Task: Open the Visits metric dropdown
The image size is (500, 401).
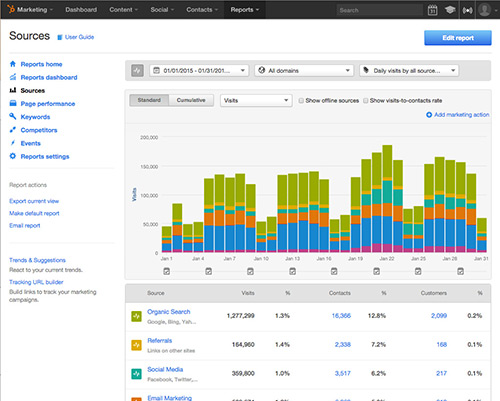Action: 256,101
